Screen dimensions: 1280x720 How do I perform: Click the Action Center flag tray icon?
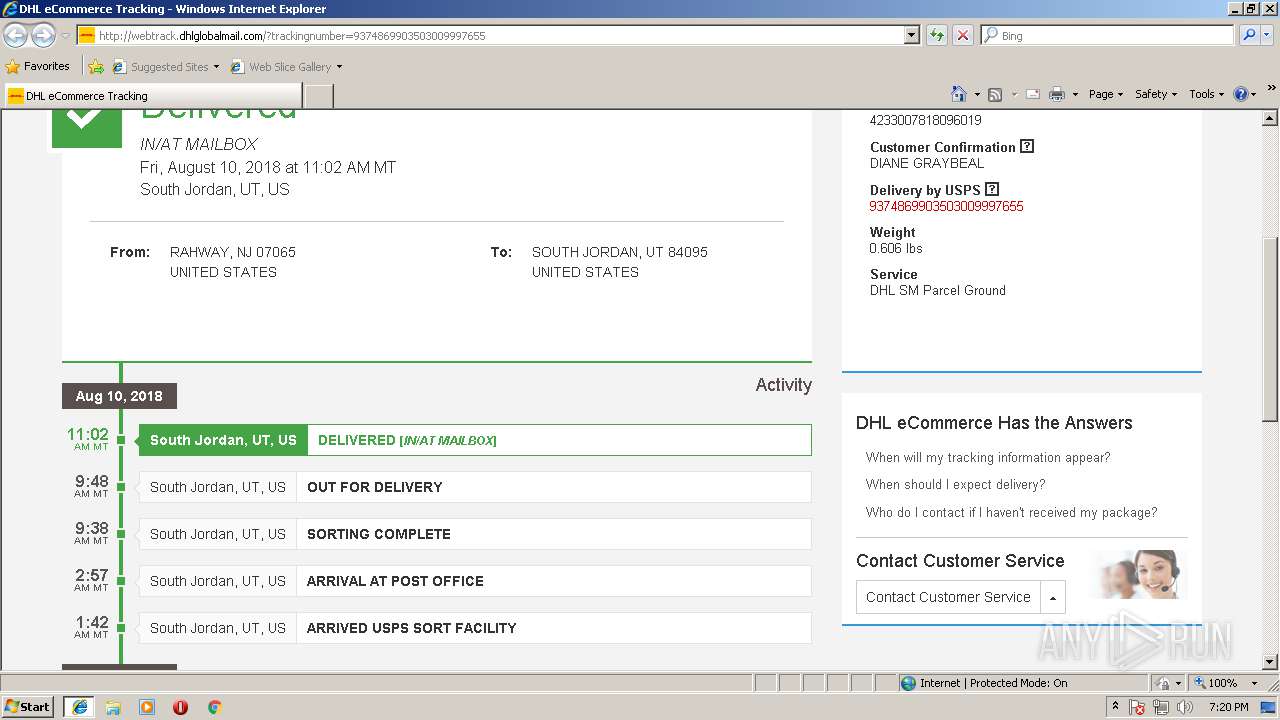click(1138, 707)
